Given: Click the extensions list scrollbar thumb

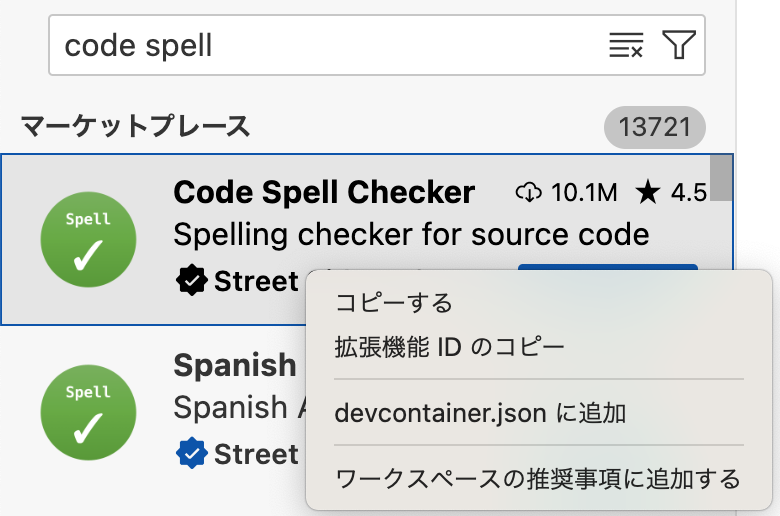Looking at the screenshot, I should click(721, 178).
